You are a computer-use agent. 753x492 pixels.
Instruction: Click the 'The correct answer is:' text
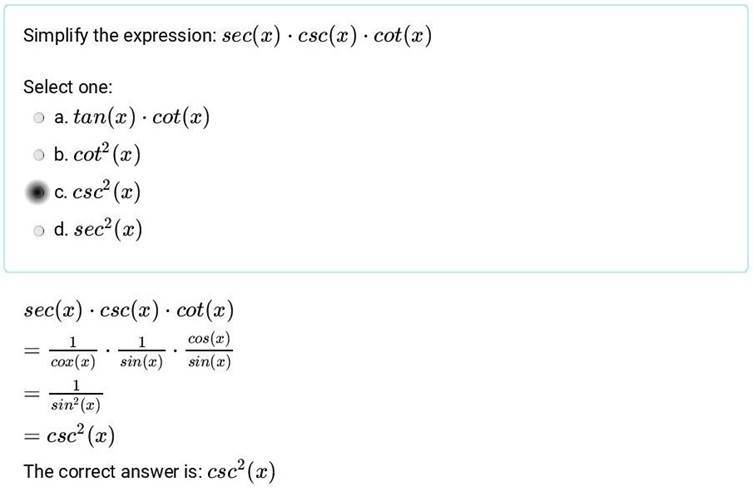[113, 472]
